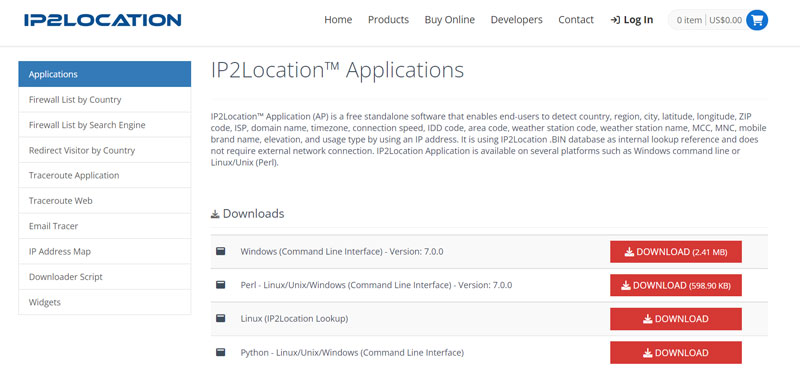Click the IP2Location™ Applications heading
The height and width of the screenshot is (388, 800).
pos(337,70)
